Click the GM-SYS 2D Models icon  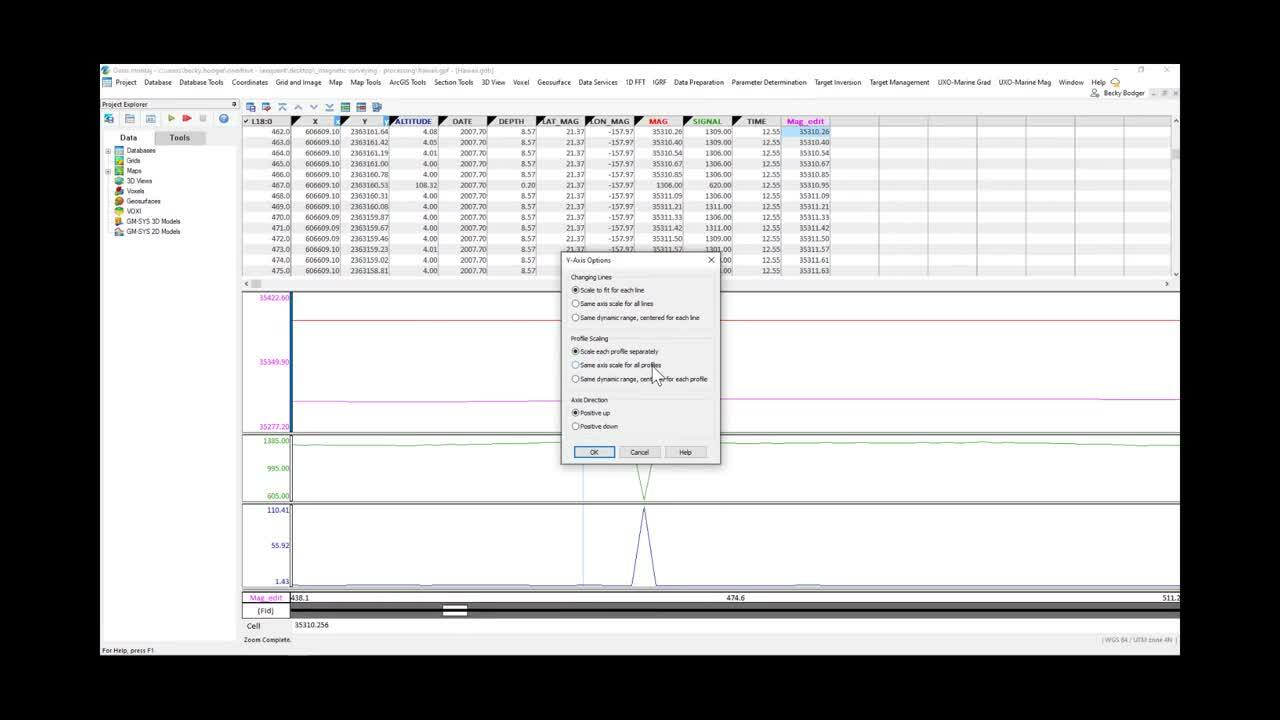119,231
